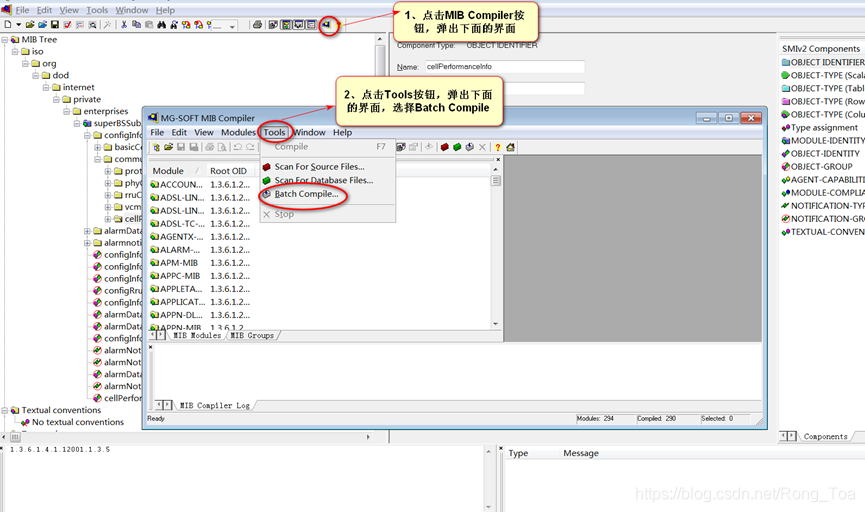Click the MIB tree horizontal scrollbar thumb
The height and width of the screenshot is (512, 865).
point(15,437)
